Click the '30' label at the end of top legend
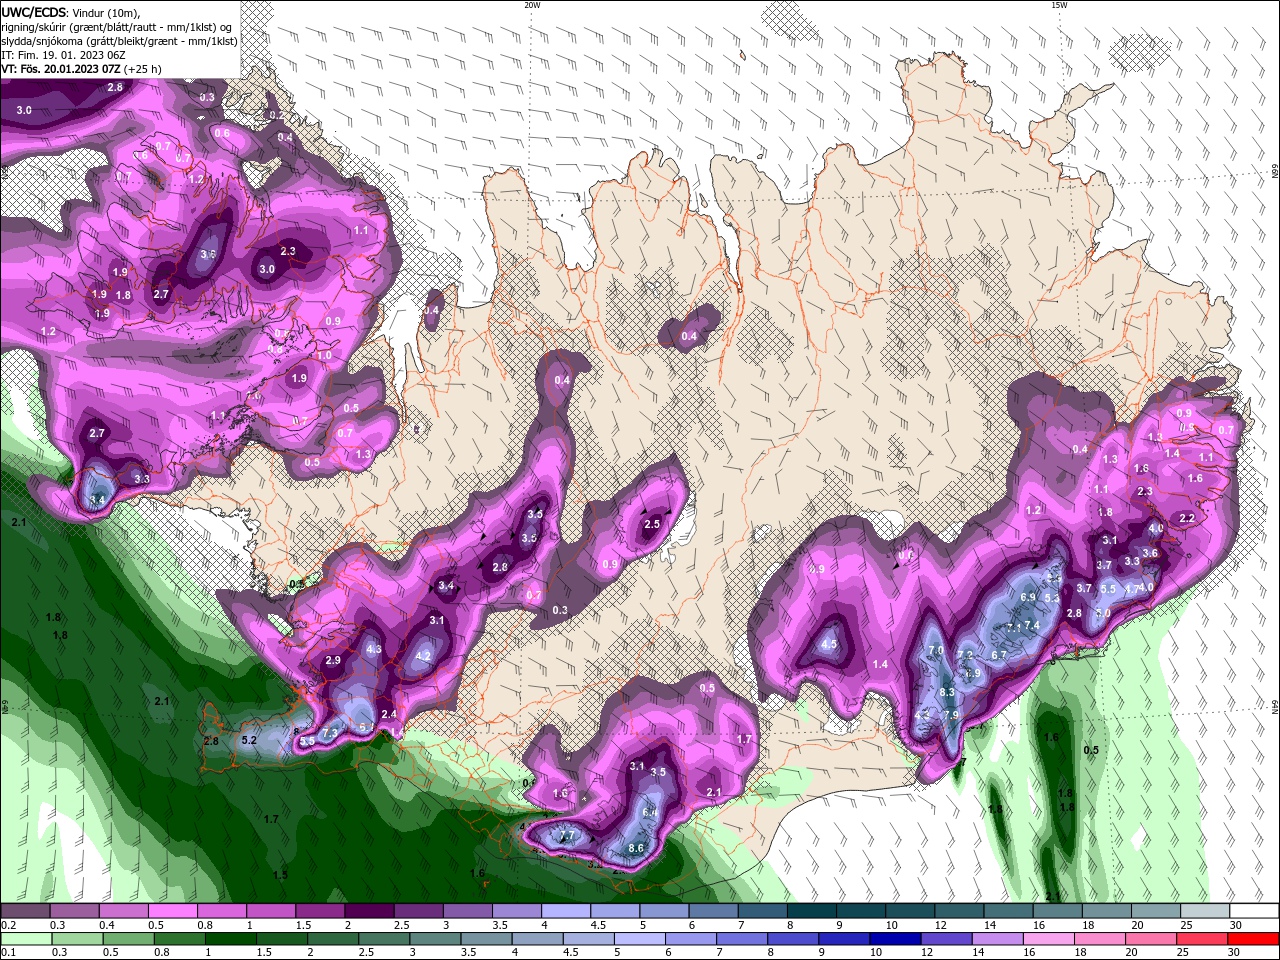This screenshot has height=960, width=1280. [x=1236, y=925]
